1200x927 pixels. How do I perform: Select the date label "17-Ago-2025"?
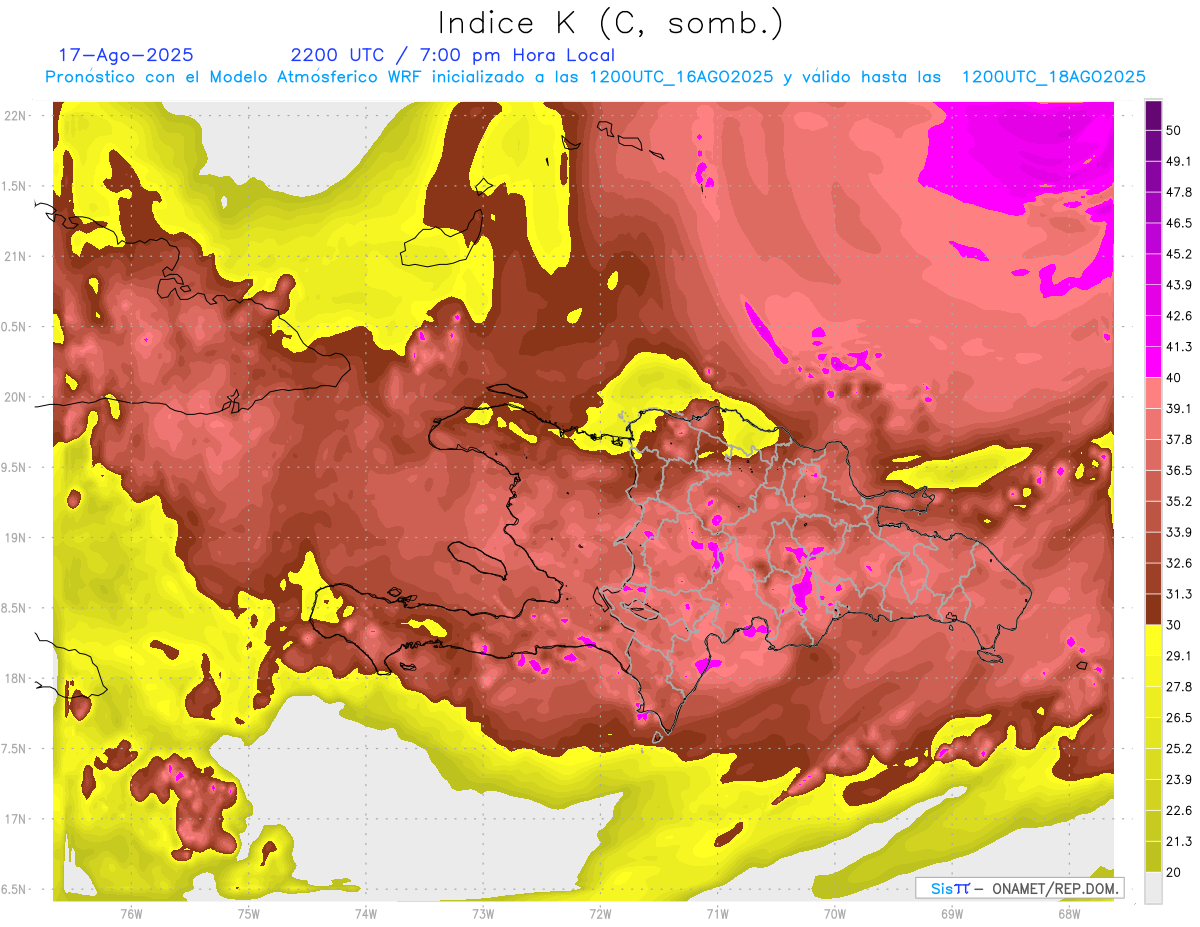[126, 55]
